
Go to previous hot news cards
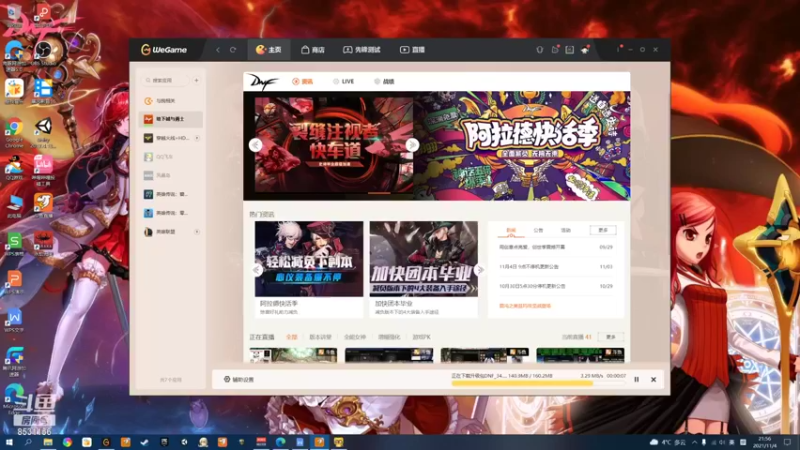(x=257, y=269)
